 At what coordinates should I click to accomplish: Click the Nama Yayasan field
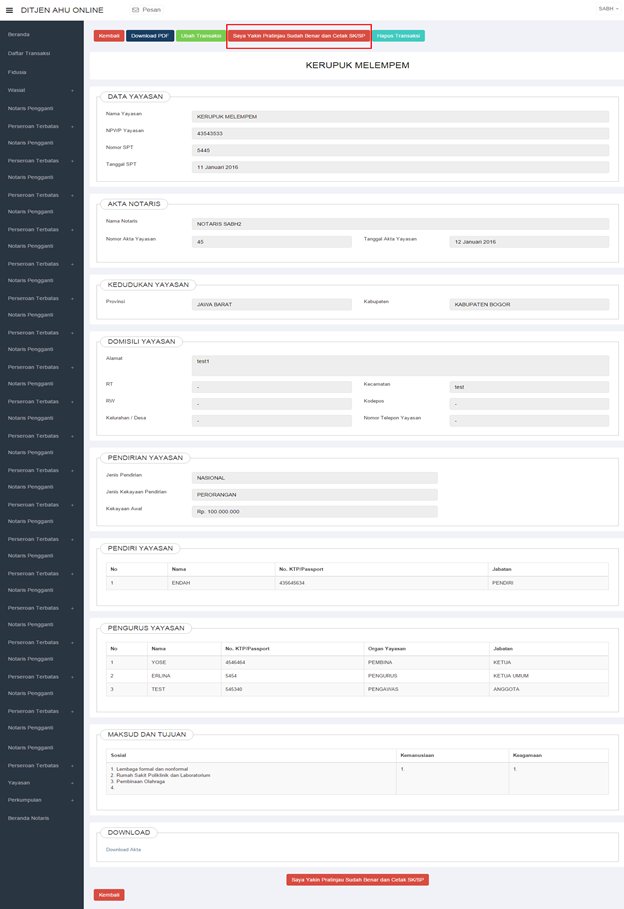pos(400,117)
